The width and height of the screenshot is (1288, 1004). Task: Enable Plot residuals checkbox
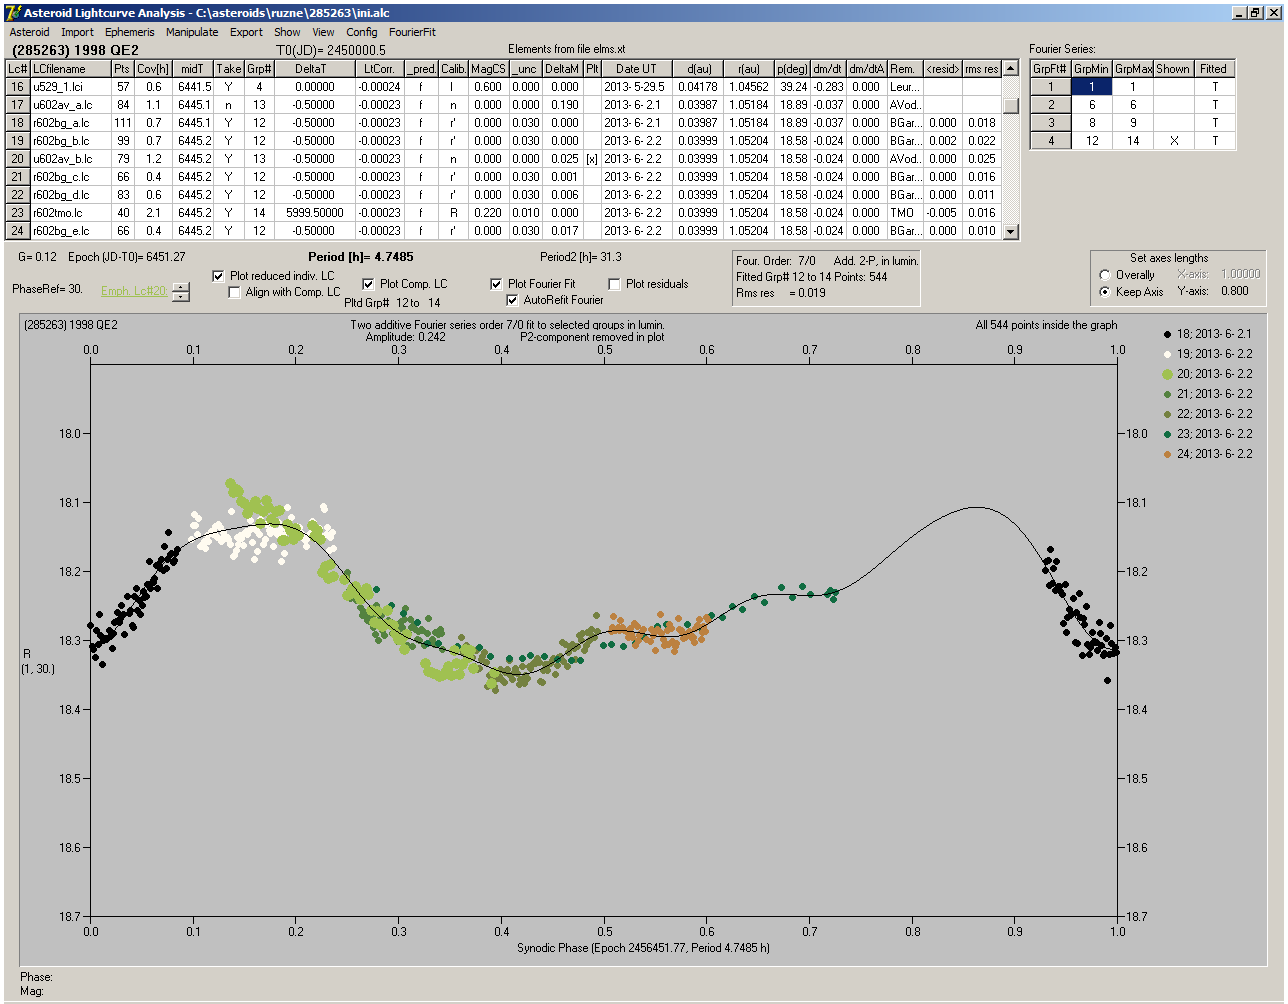(x=615, y=284)
